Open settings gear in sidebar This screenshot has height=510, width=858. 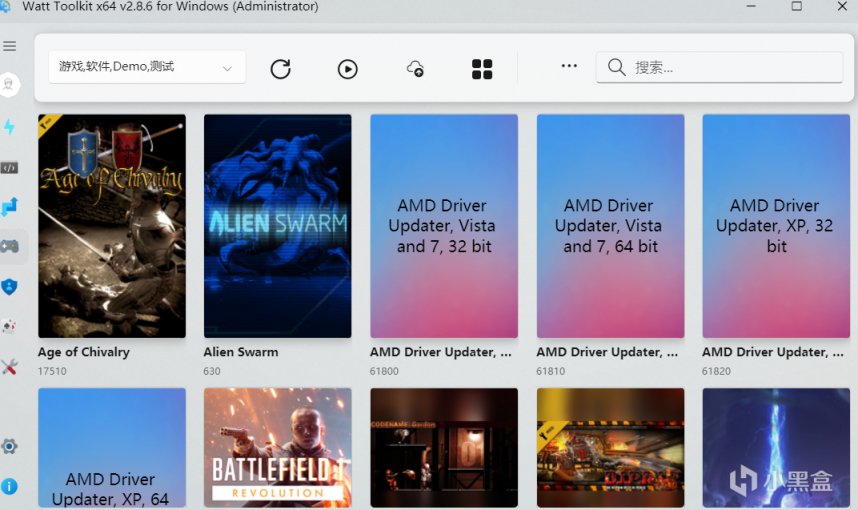(x=9, y=446)
